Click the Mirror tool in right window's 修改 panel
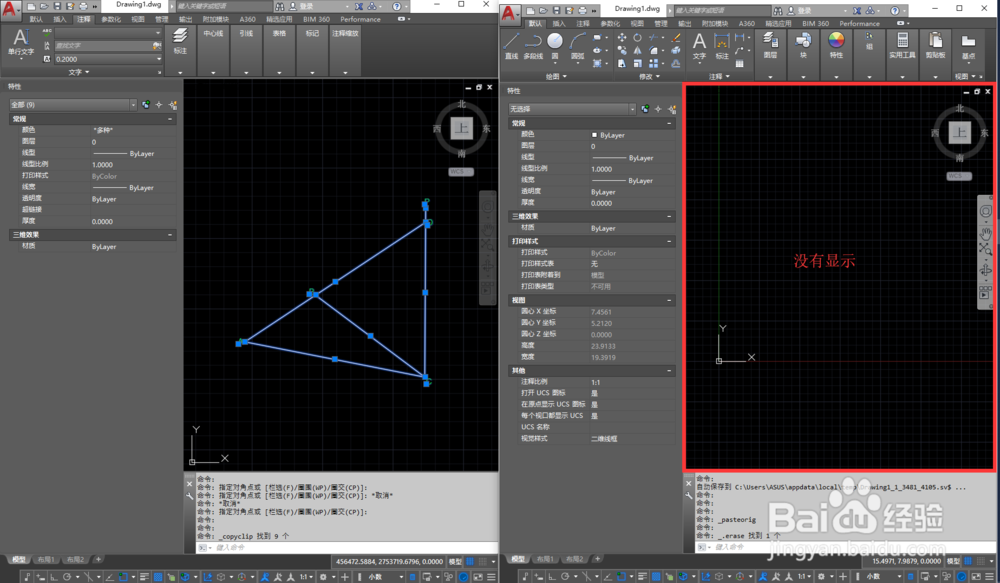Screen dimensions: 1000x583 [637, 50]
